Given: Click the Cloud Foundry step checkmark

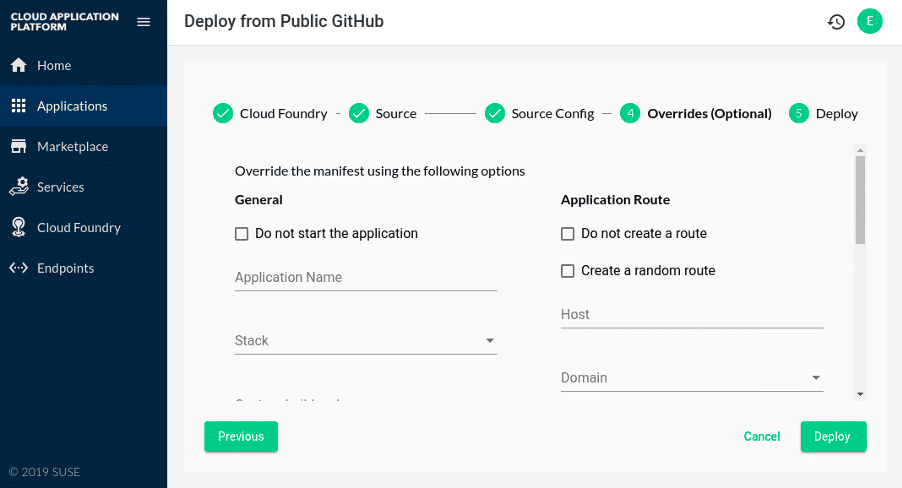Looking at the screenshot, I should [x=223, y=113].
